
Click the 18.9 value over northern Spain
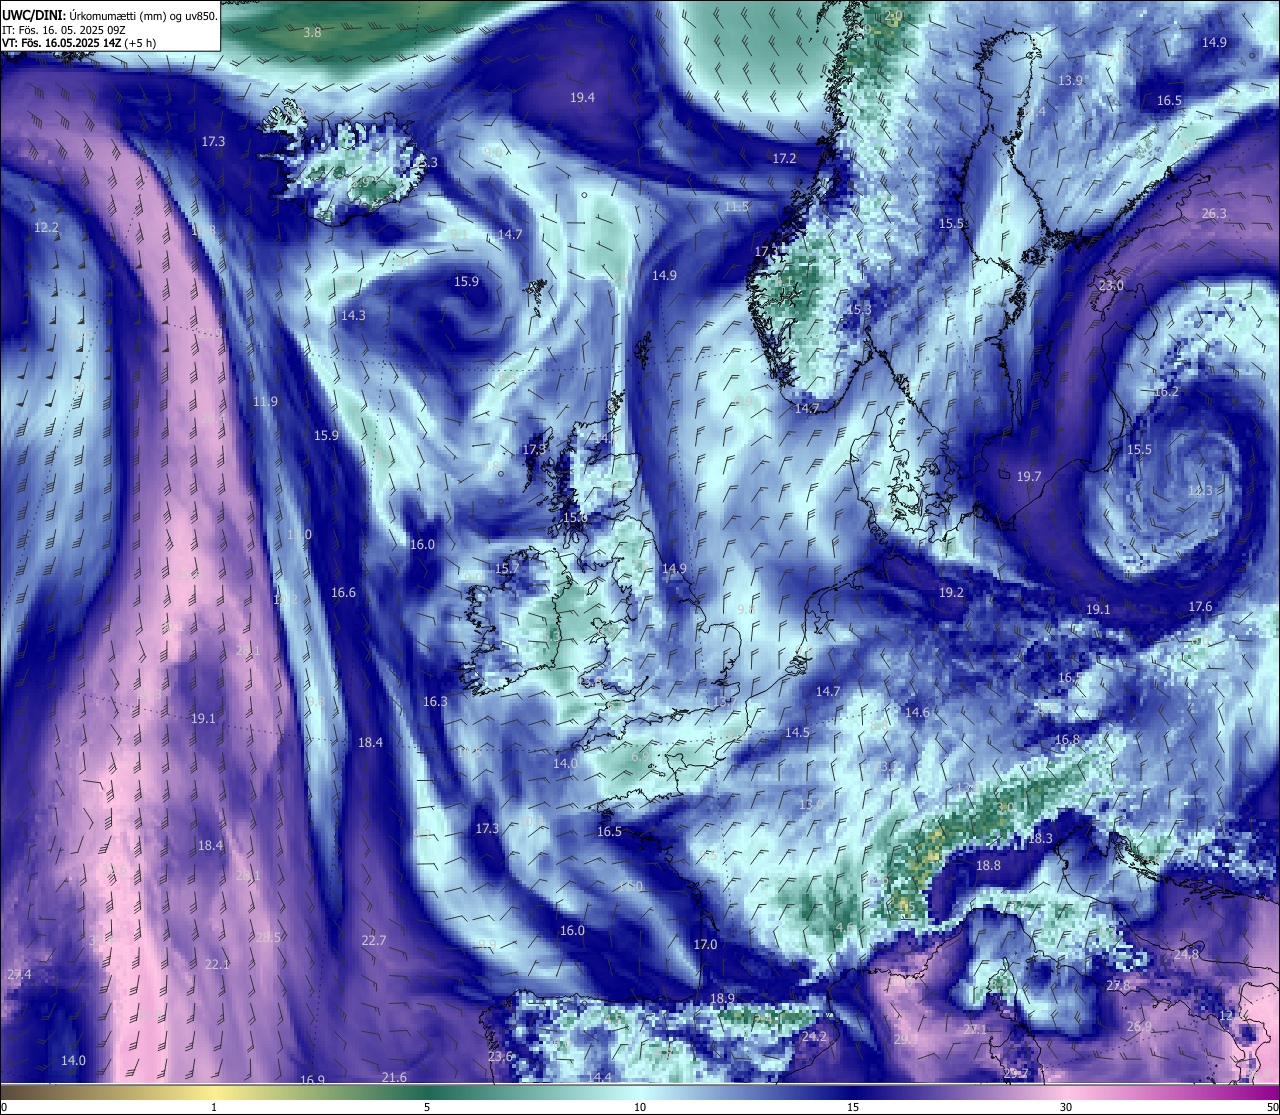(x=722, y=999)
